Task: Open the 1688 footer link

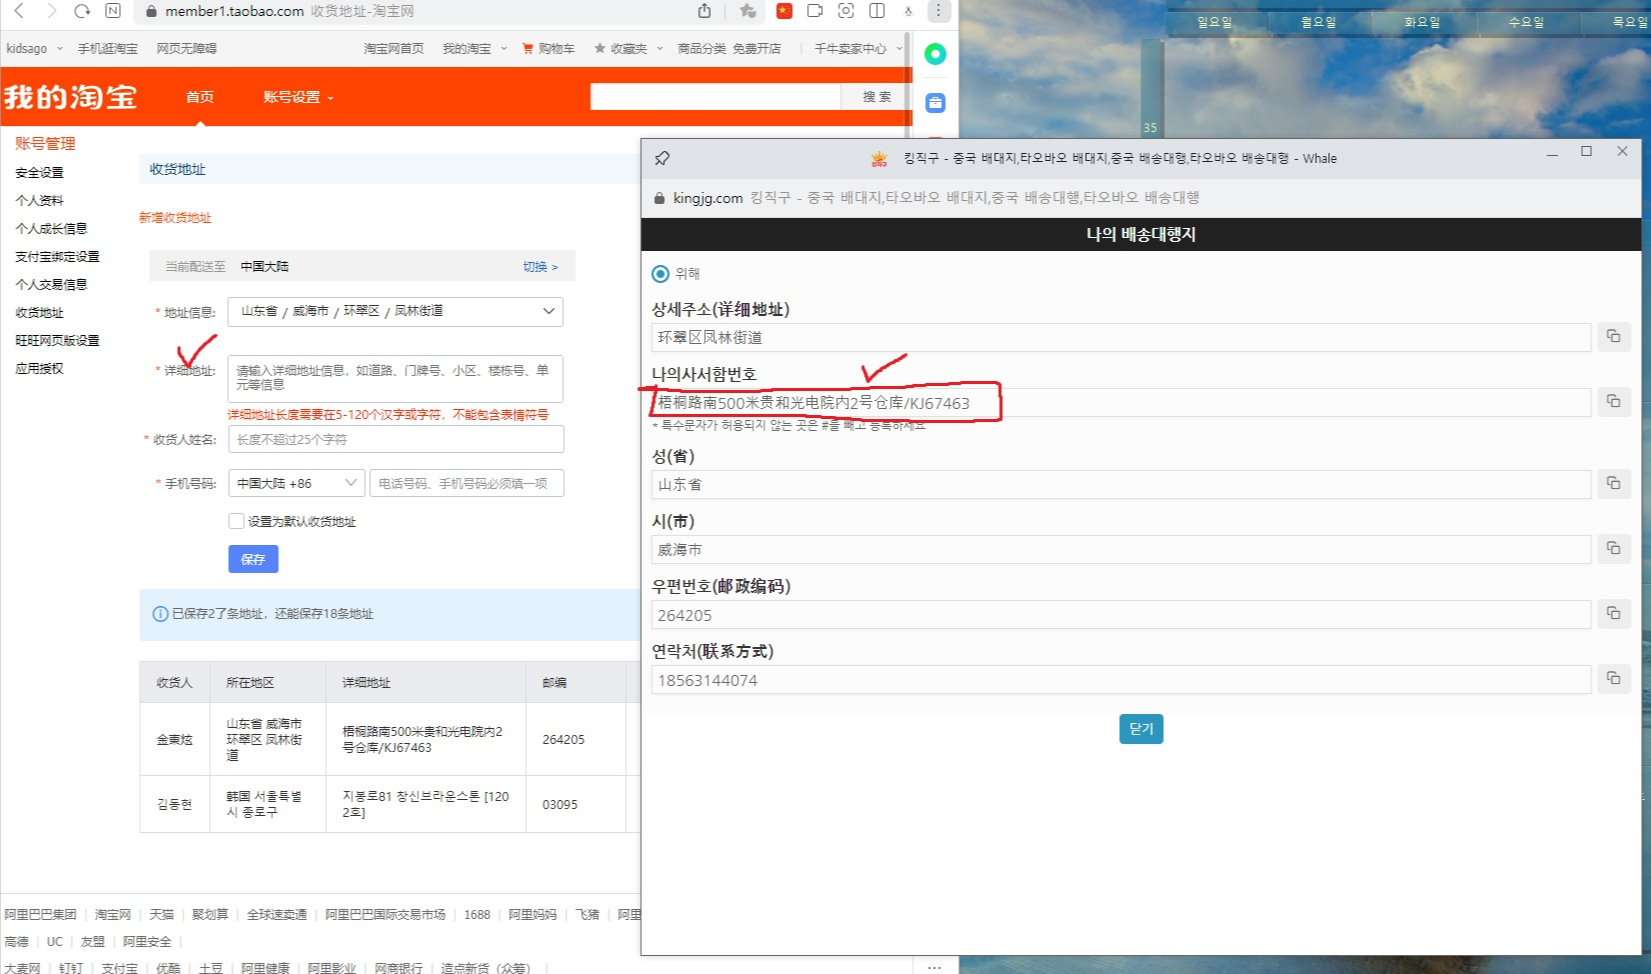Action: coord(477,914)
